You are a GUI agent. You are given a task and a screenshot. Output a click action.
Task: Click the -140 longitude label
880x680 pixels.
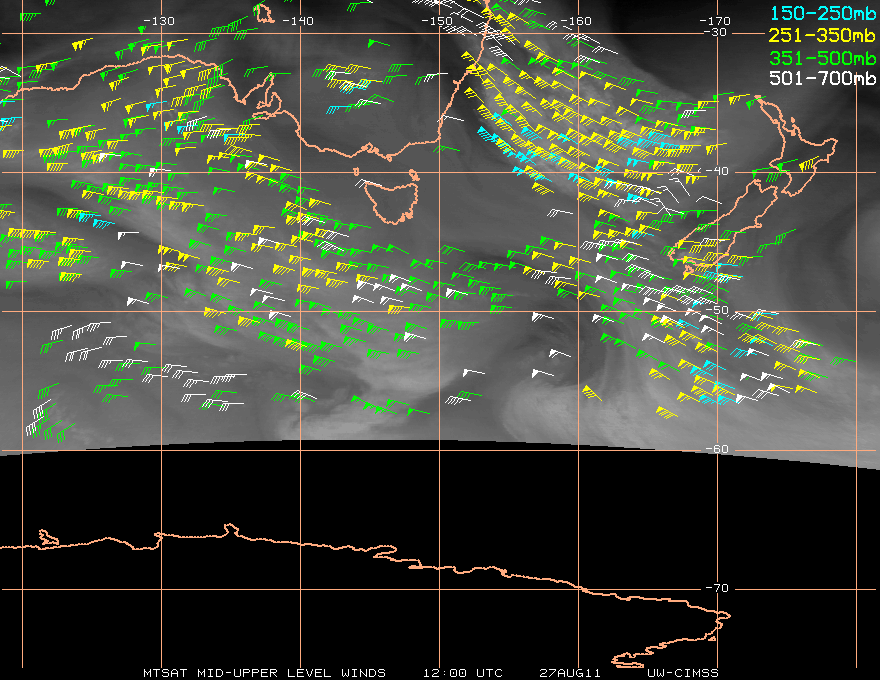(297, 21)
